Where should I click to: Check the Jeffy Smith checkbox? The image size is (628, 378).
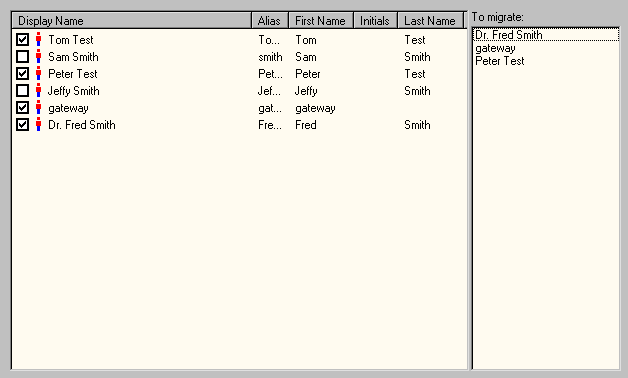(x=22, y=90)
